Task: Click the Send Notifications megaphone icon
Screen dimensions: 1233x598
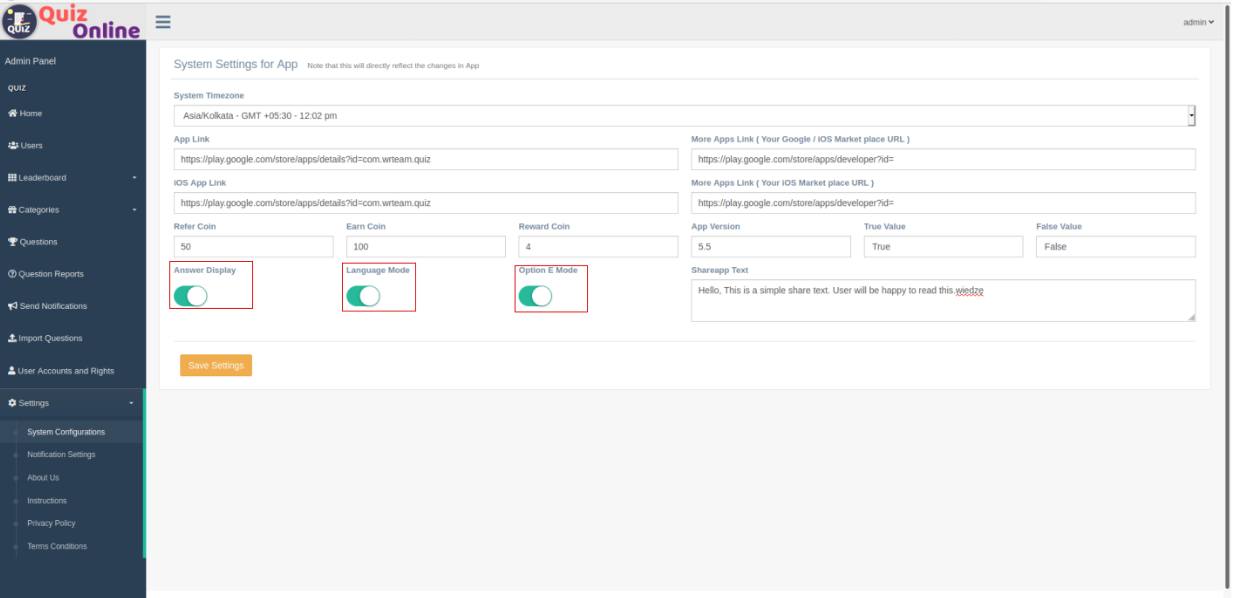Action: click(x=13, y=306)
